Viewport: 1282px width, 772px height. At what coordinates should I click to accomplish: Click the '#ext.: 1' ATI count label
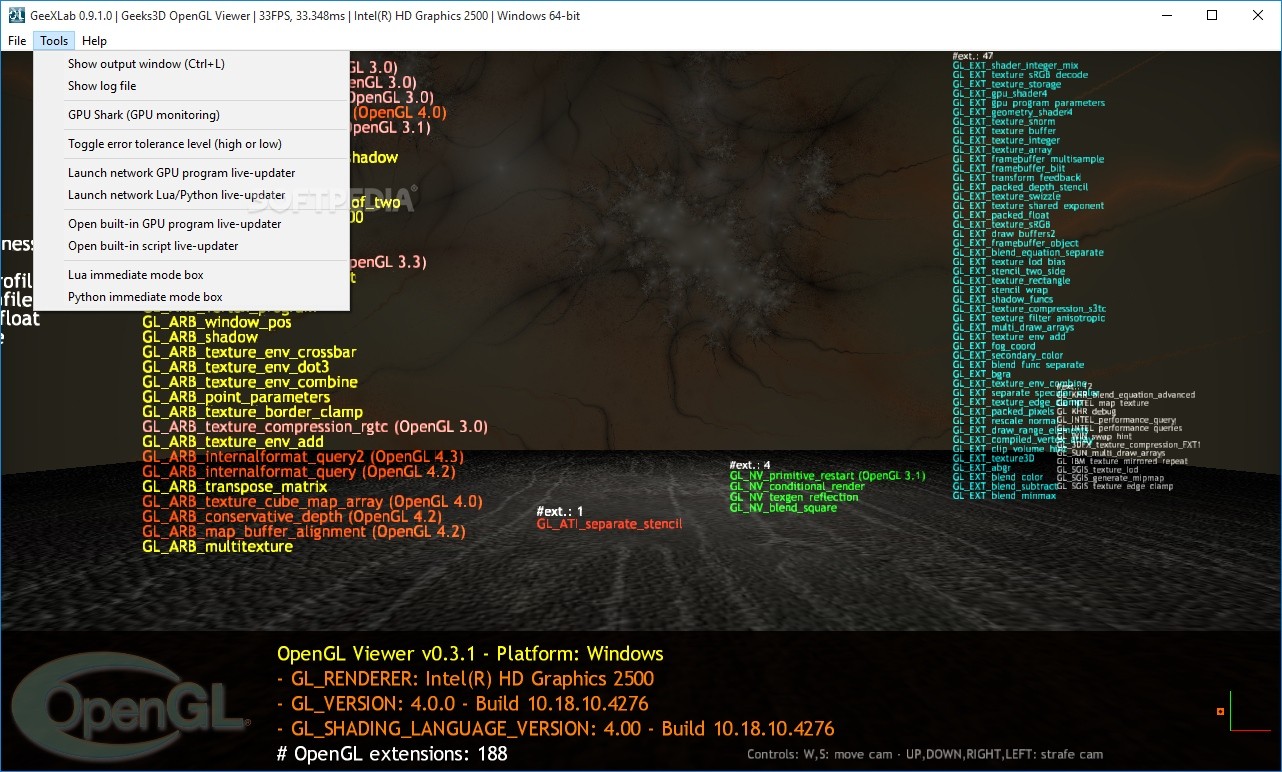tap(560, 512)
